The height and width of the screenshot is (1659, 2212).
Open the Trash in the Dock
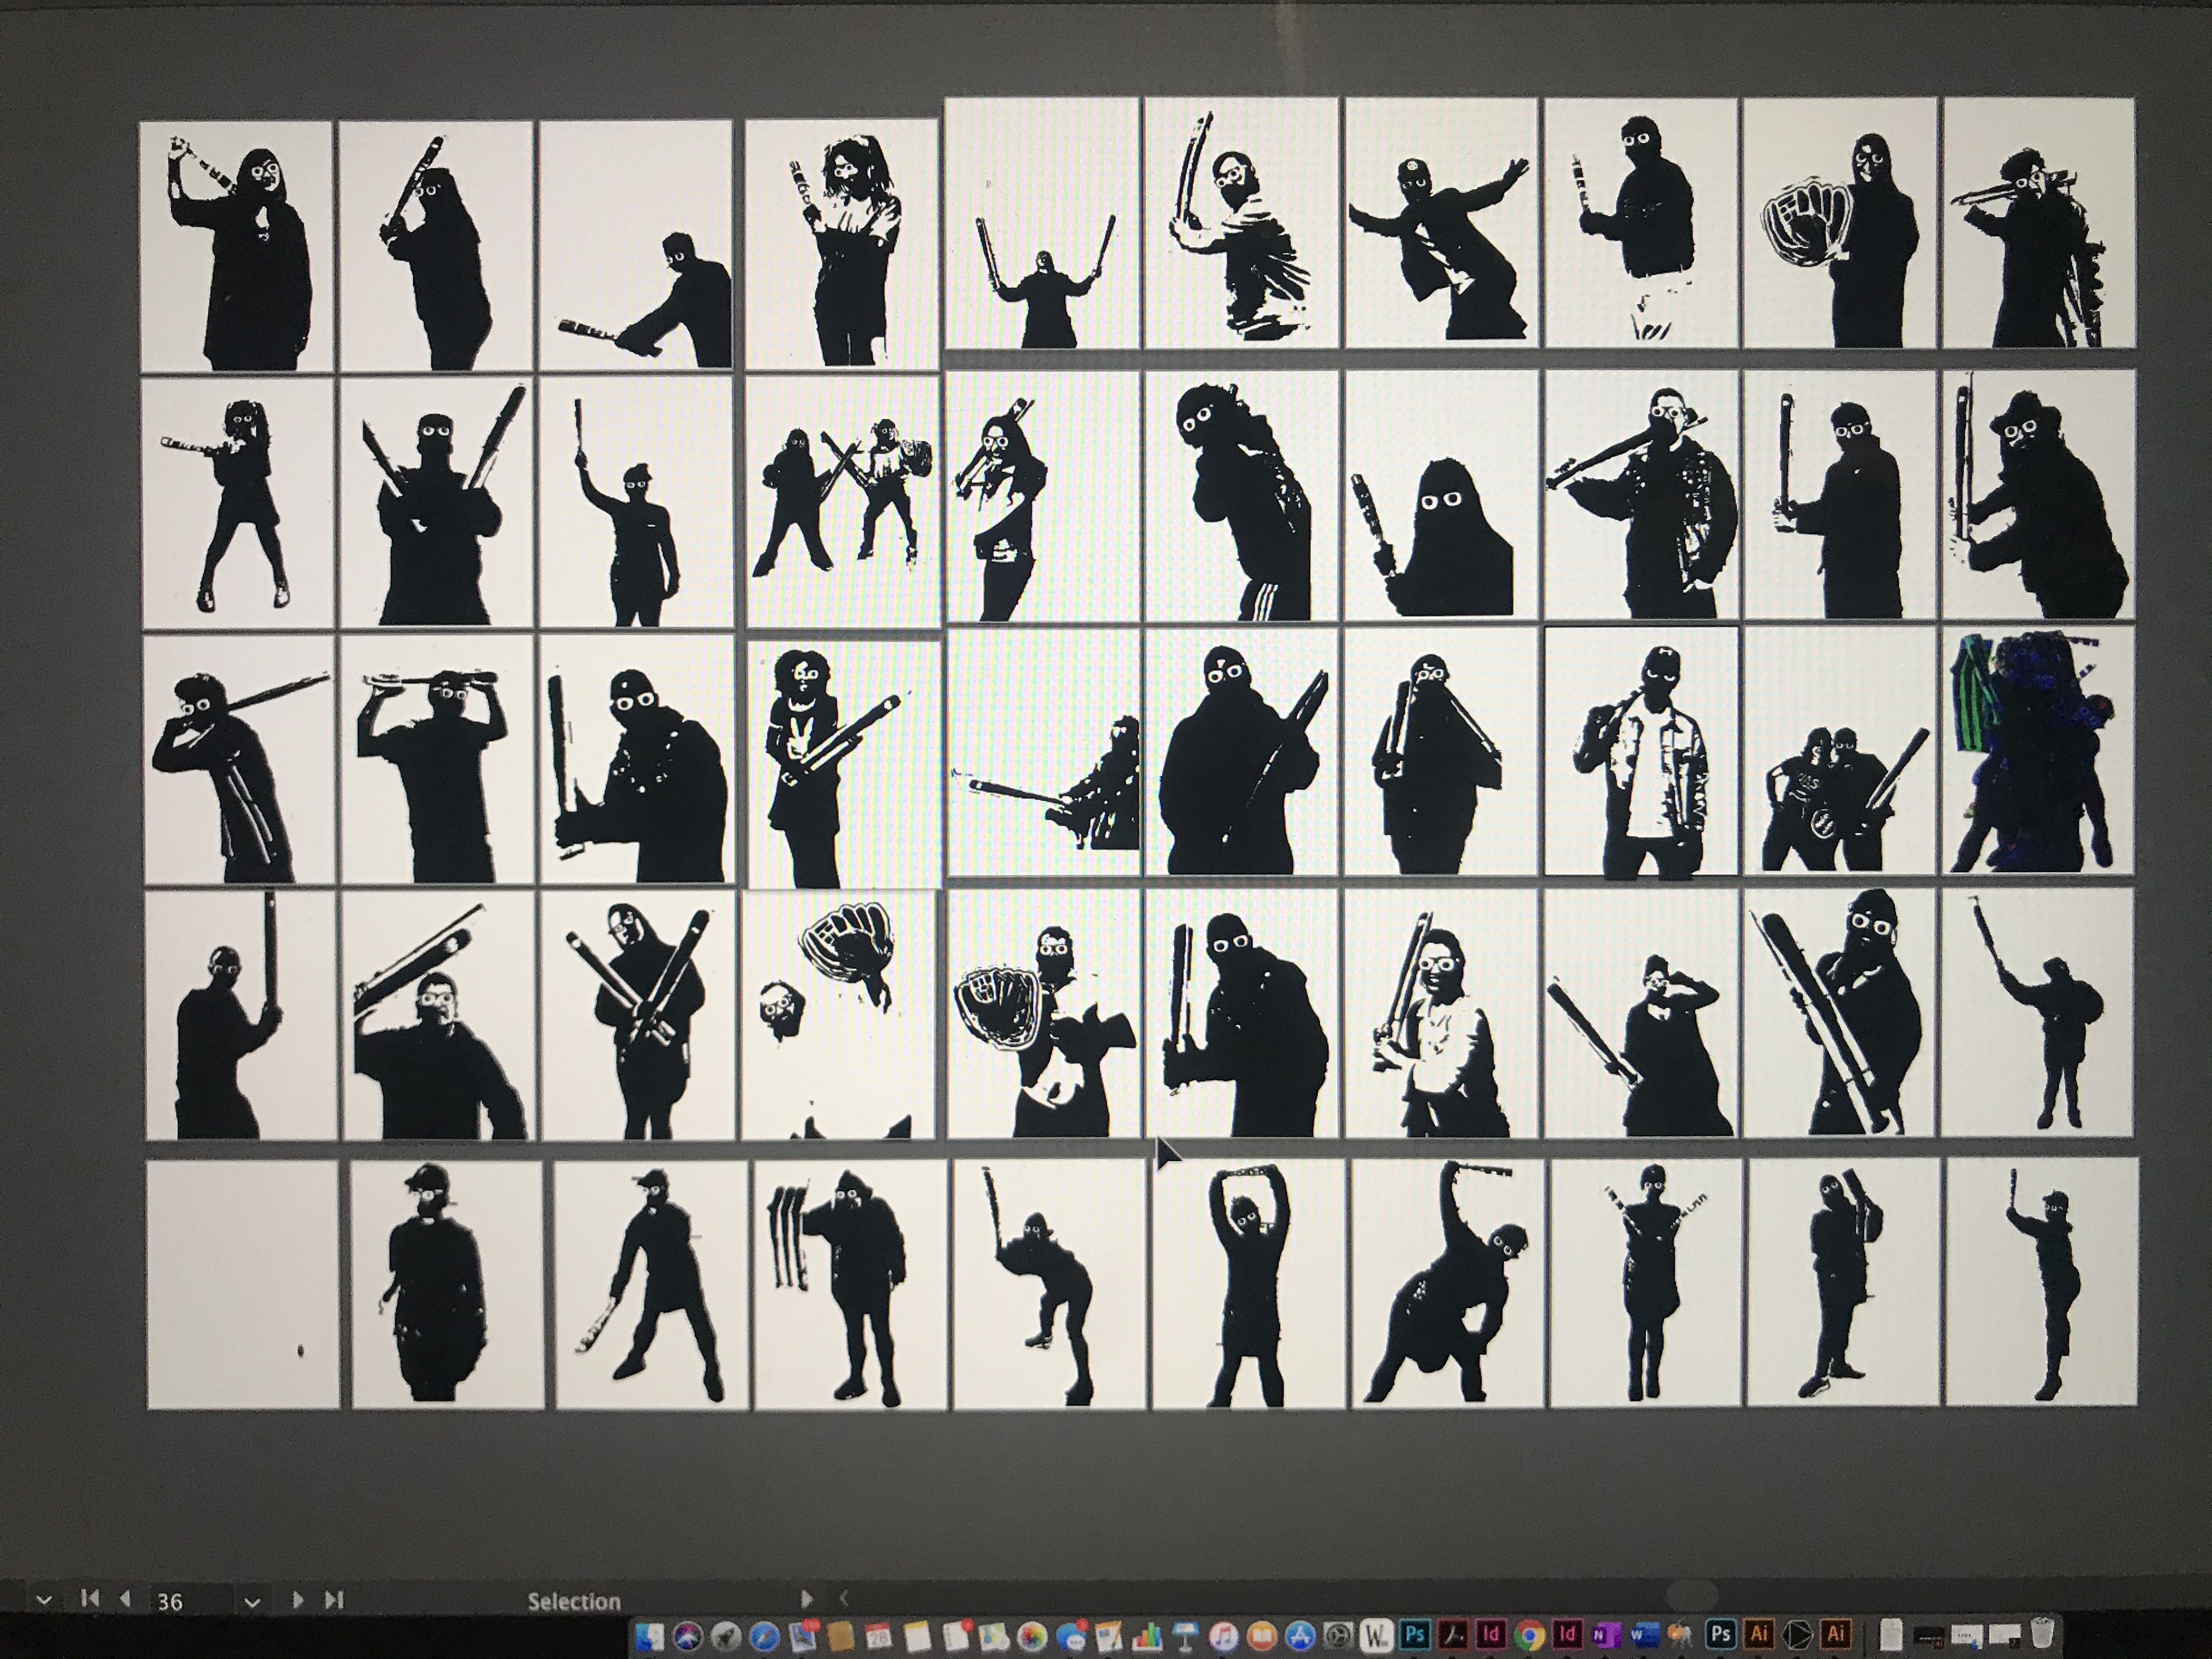pos(2041,1633)
